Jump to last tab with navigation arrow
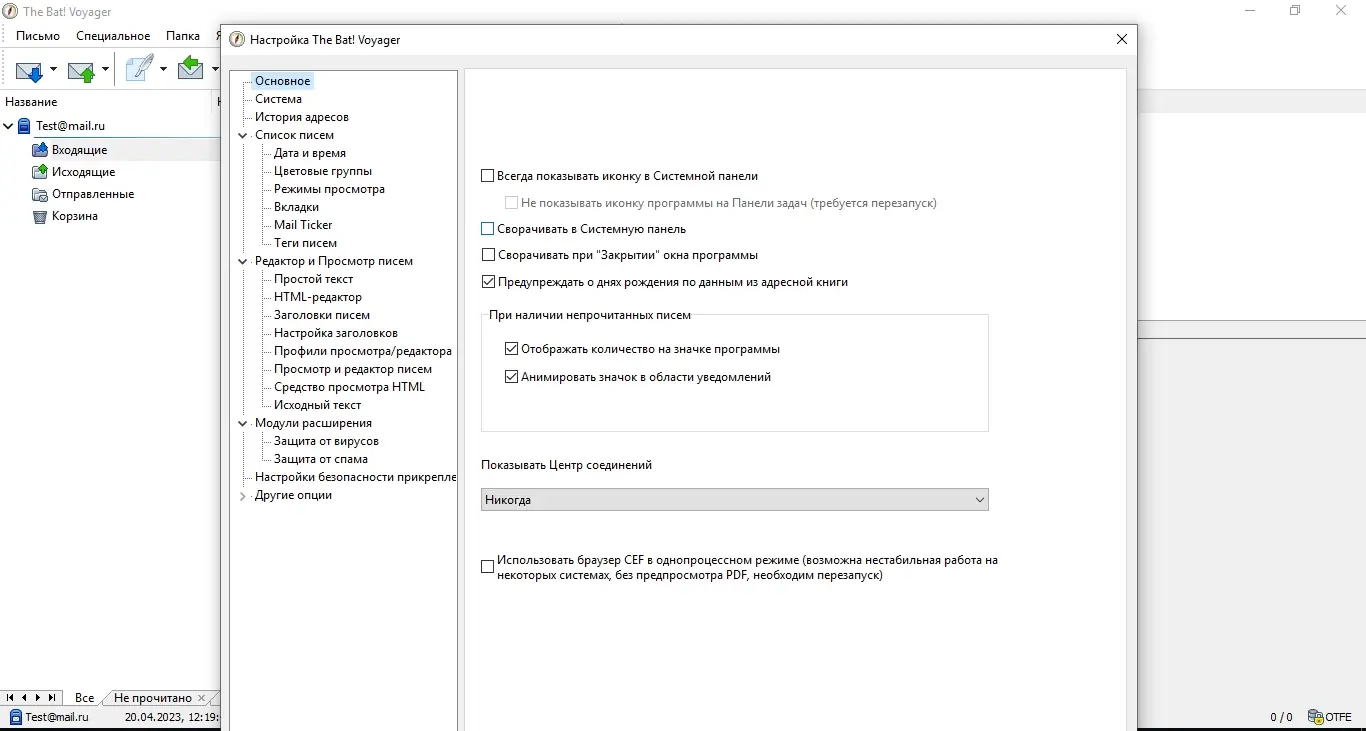This screenshot has width=1366, height=731. [52, 697]
